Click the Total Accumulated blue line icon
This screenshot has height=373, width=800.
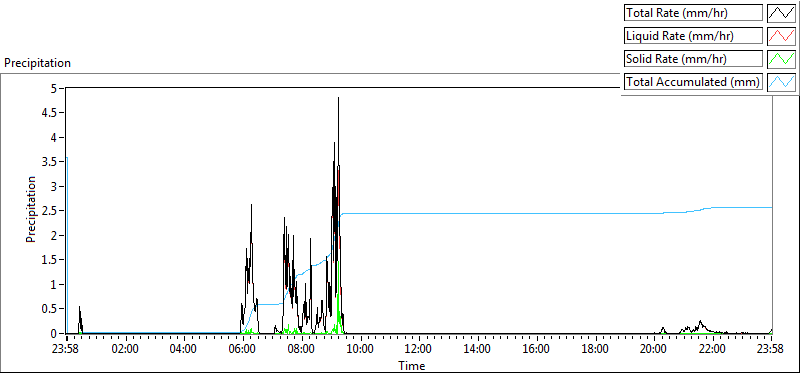click(782, 82)
